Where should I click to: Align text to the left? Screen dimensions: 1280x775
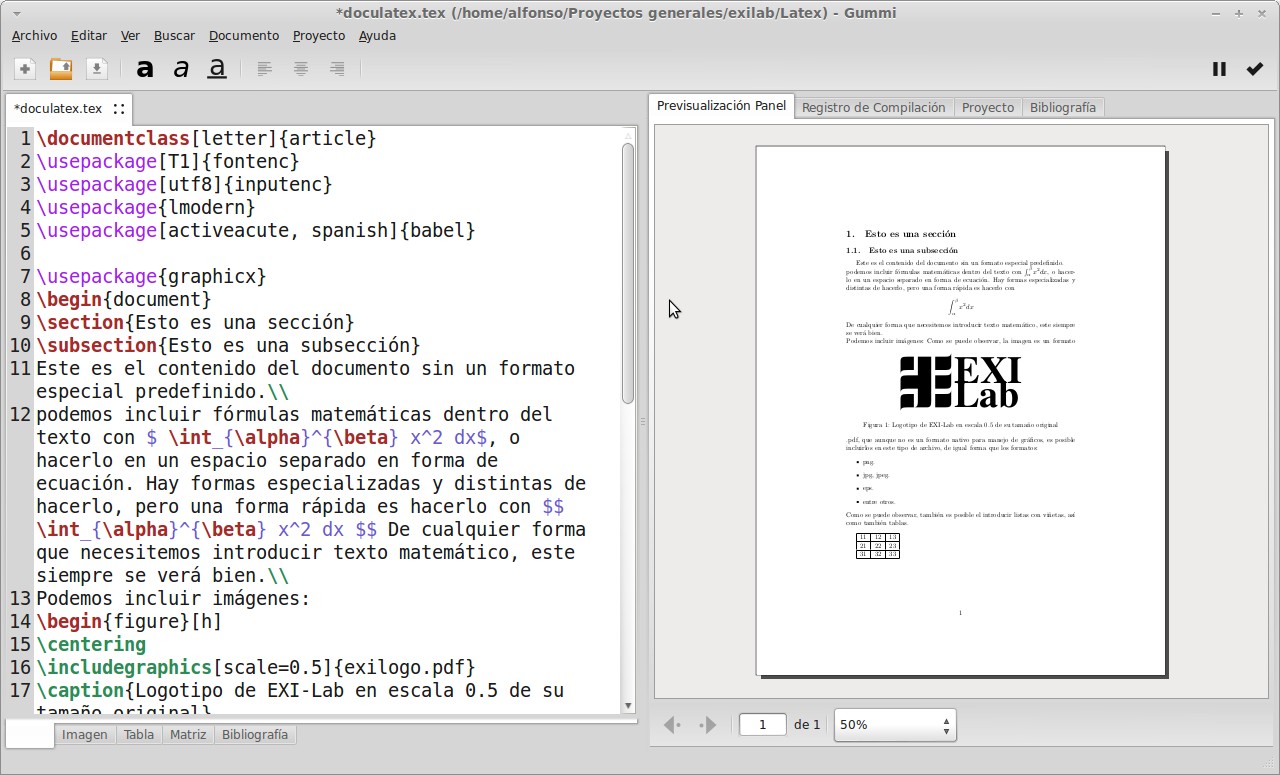click(x=264, y=69)
